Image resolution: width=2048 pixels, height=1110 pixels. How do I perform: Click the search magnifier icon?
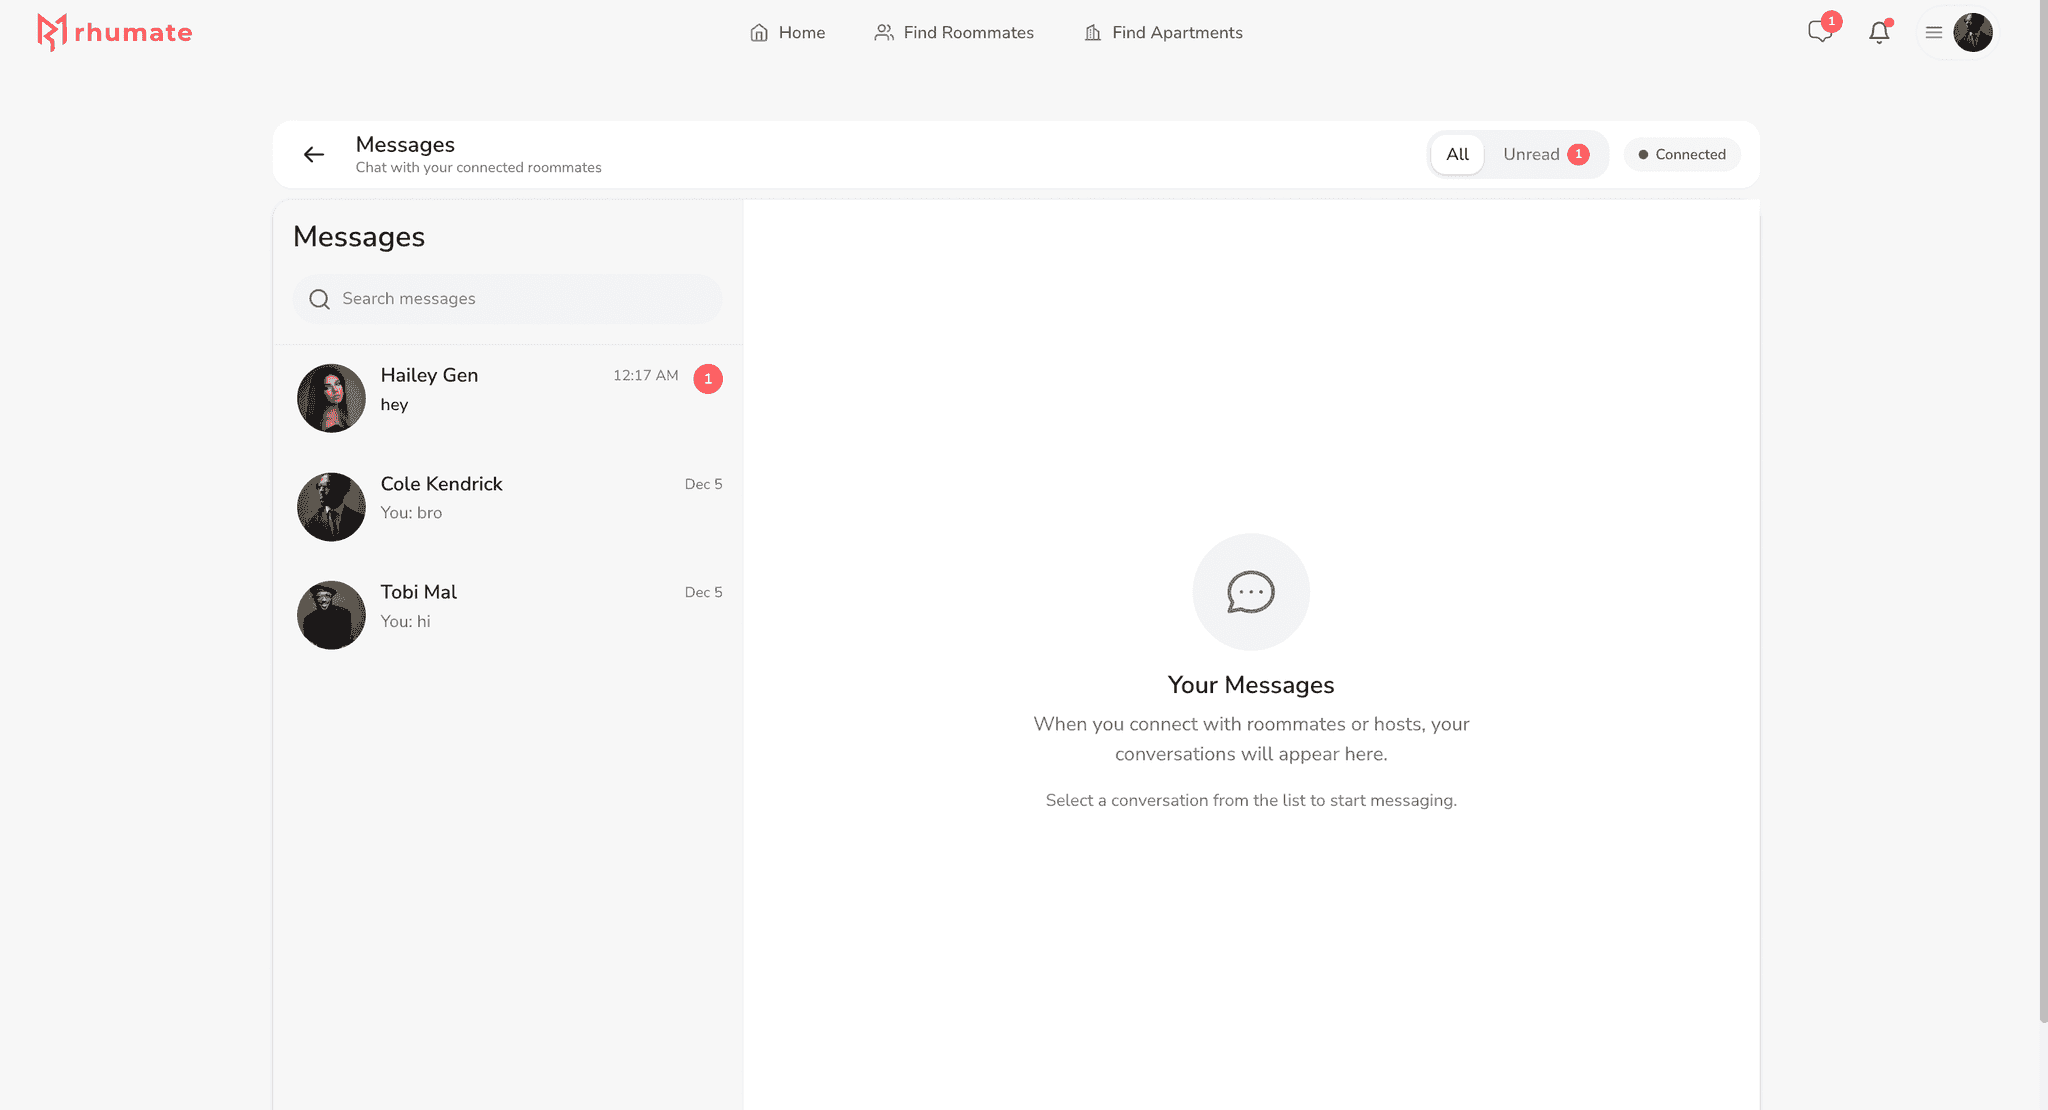[320, 299]
